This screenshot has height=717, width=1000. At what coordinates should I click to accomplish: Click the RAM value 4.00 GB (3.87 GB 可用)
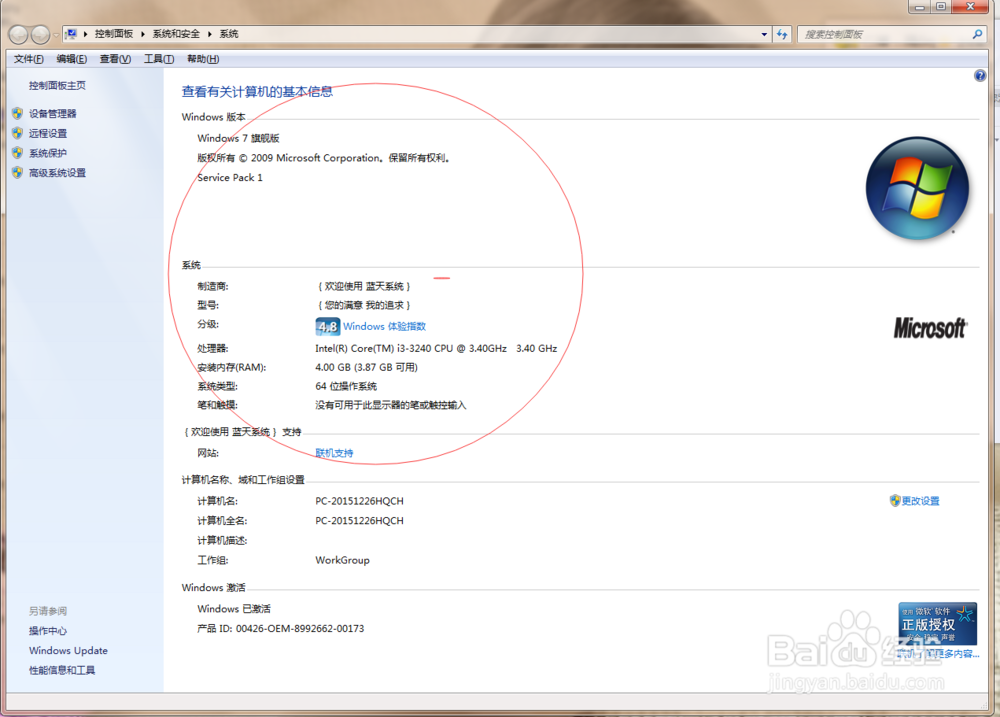367,367
